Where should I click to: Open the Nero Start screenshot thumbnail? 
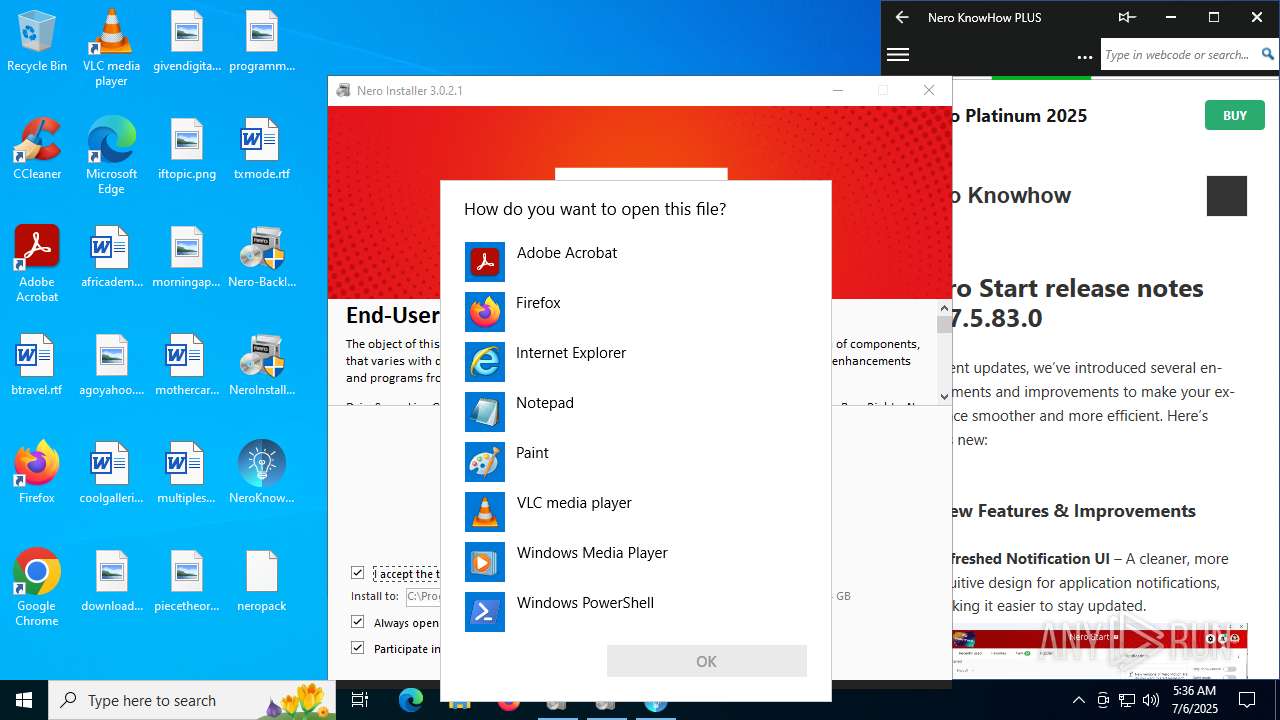(x=1100, y=651)
